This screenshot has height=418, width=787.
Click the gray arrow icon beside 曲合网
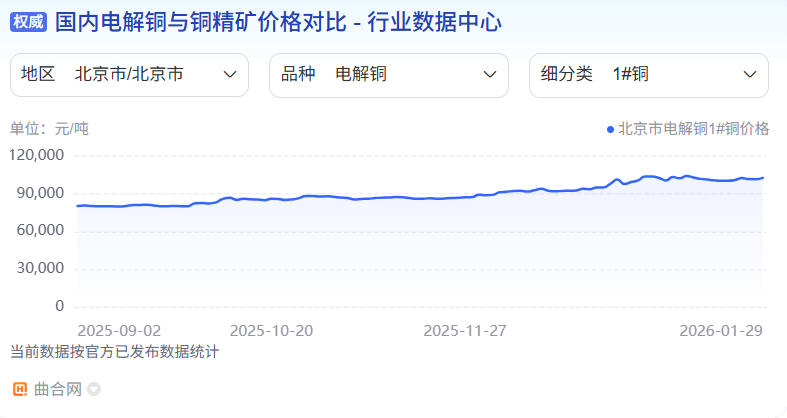tap(94, 388)
